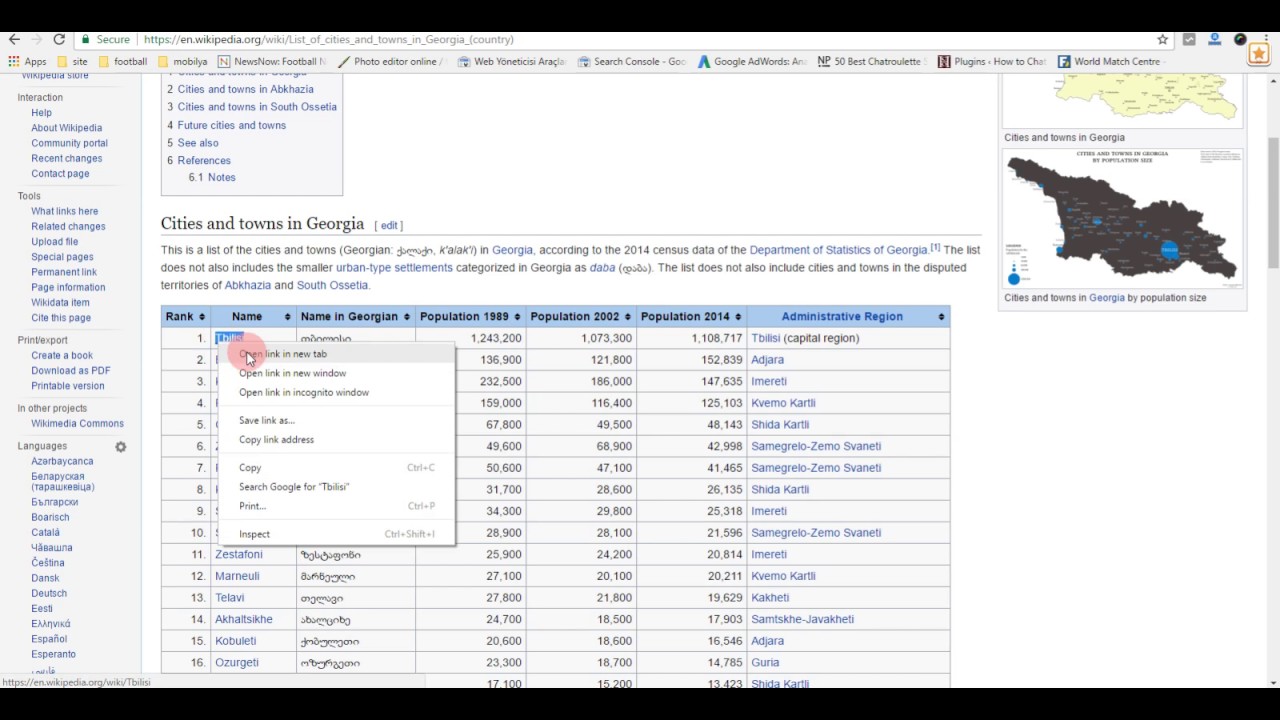Open the Abkhazia link in intro text
Screen dimensions: 1280x720
coord(247,285)
